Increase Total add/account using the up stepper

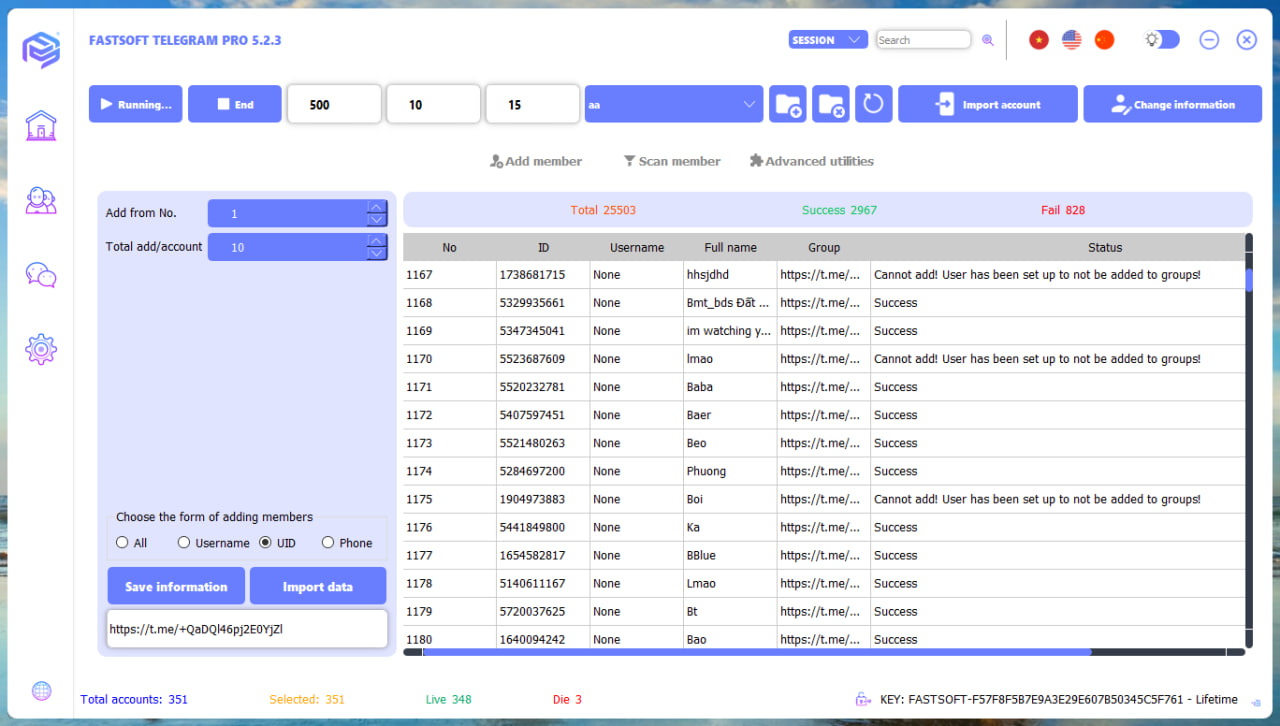(x=376, y=241)
